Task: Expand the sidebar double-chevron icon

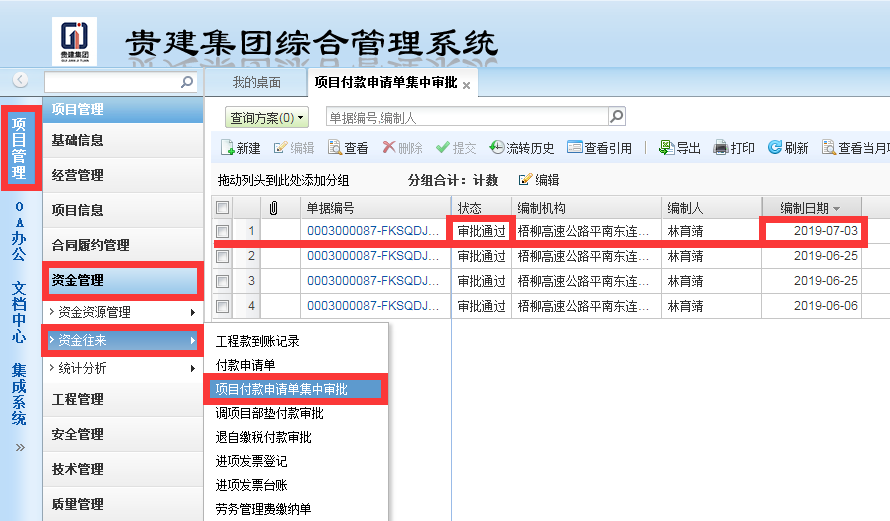Action: click(x=20, y=447)
